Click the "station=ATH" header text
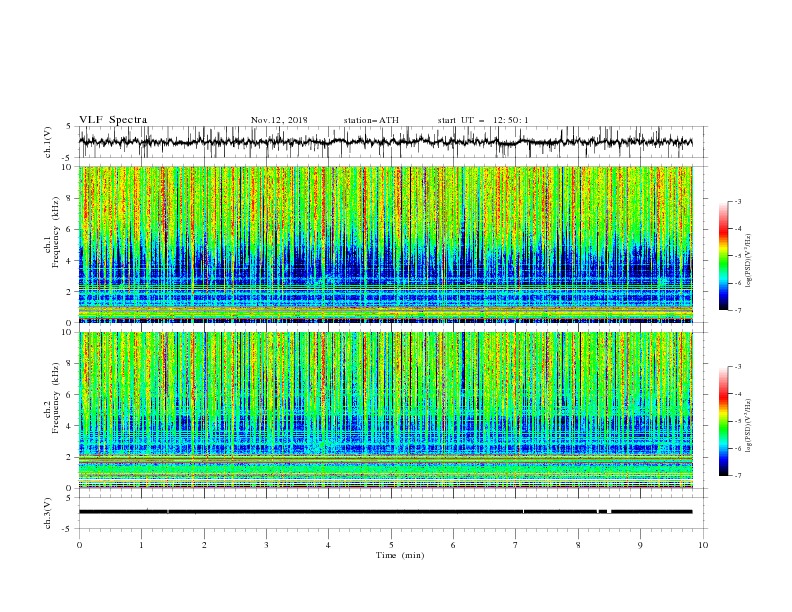 click(x=371, y=120)
